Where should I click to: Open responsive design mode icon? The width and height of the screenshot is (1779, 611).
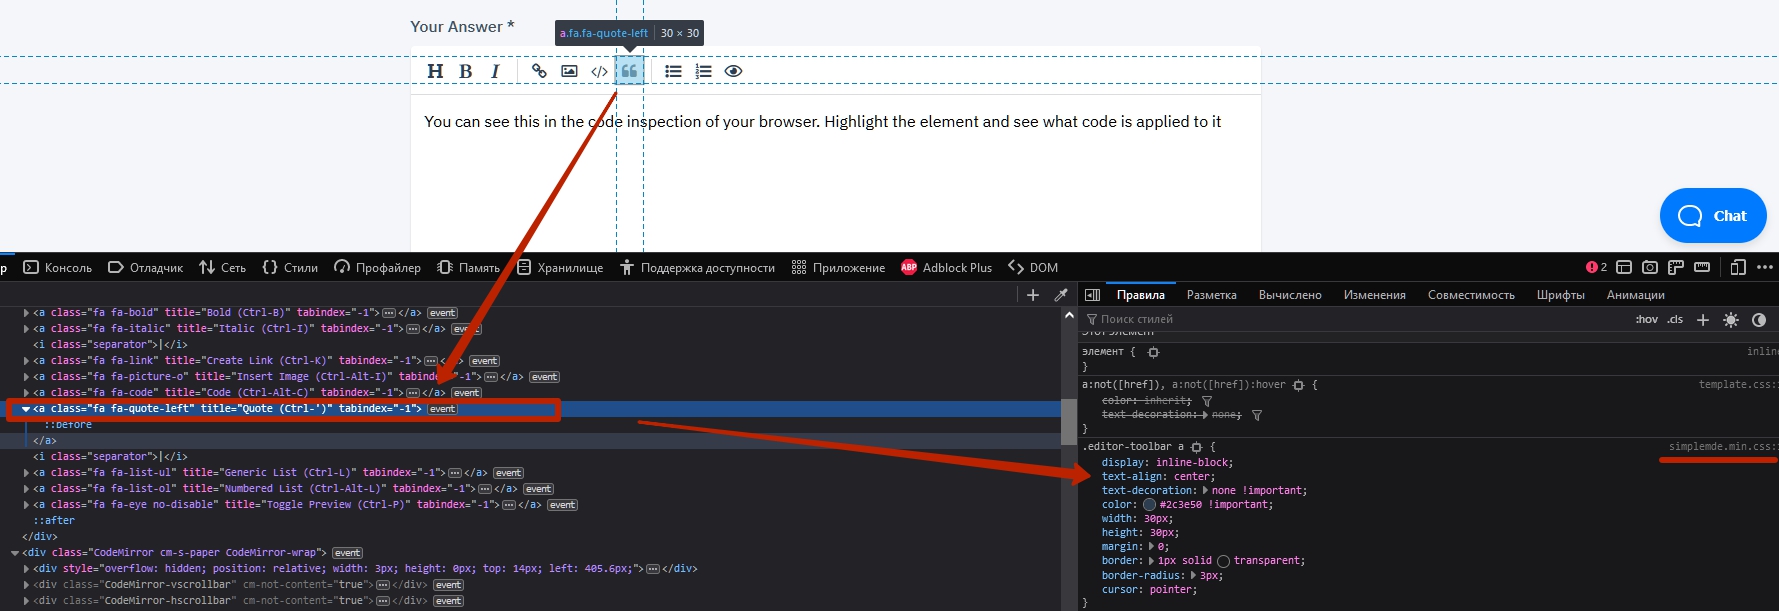pos(1738,267)
